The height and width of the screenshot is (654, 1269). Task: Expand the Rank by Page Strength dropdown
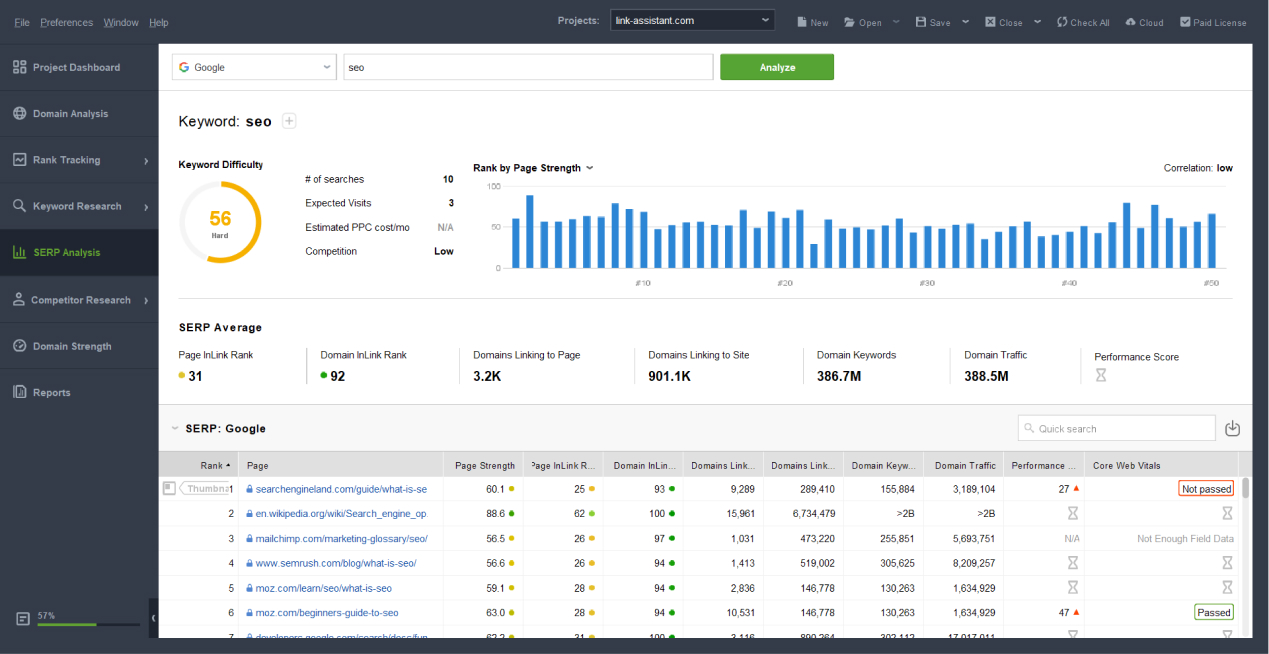pyautogui.click(x=589, y=168)
